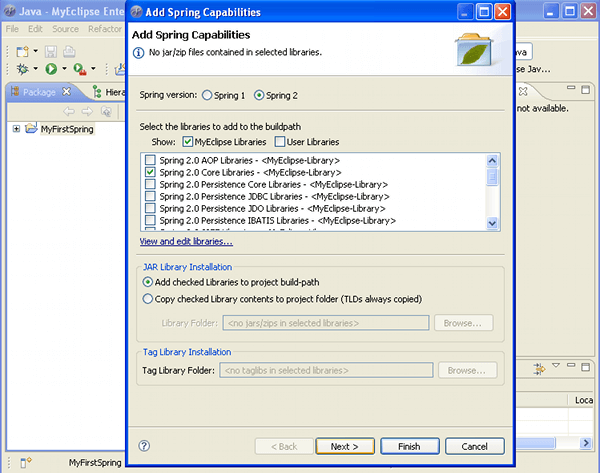The height and width of the screenshot is (473, 600).
Task: Click the Up icon in Package Explorer toolbar
Action: coord(106,111)
